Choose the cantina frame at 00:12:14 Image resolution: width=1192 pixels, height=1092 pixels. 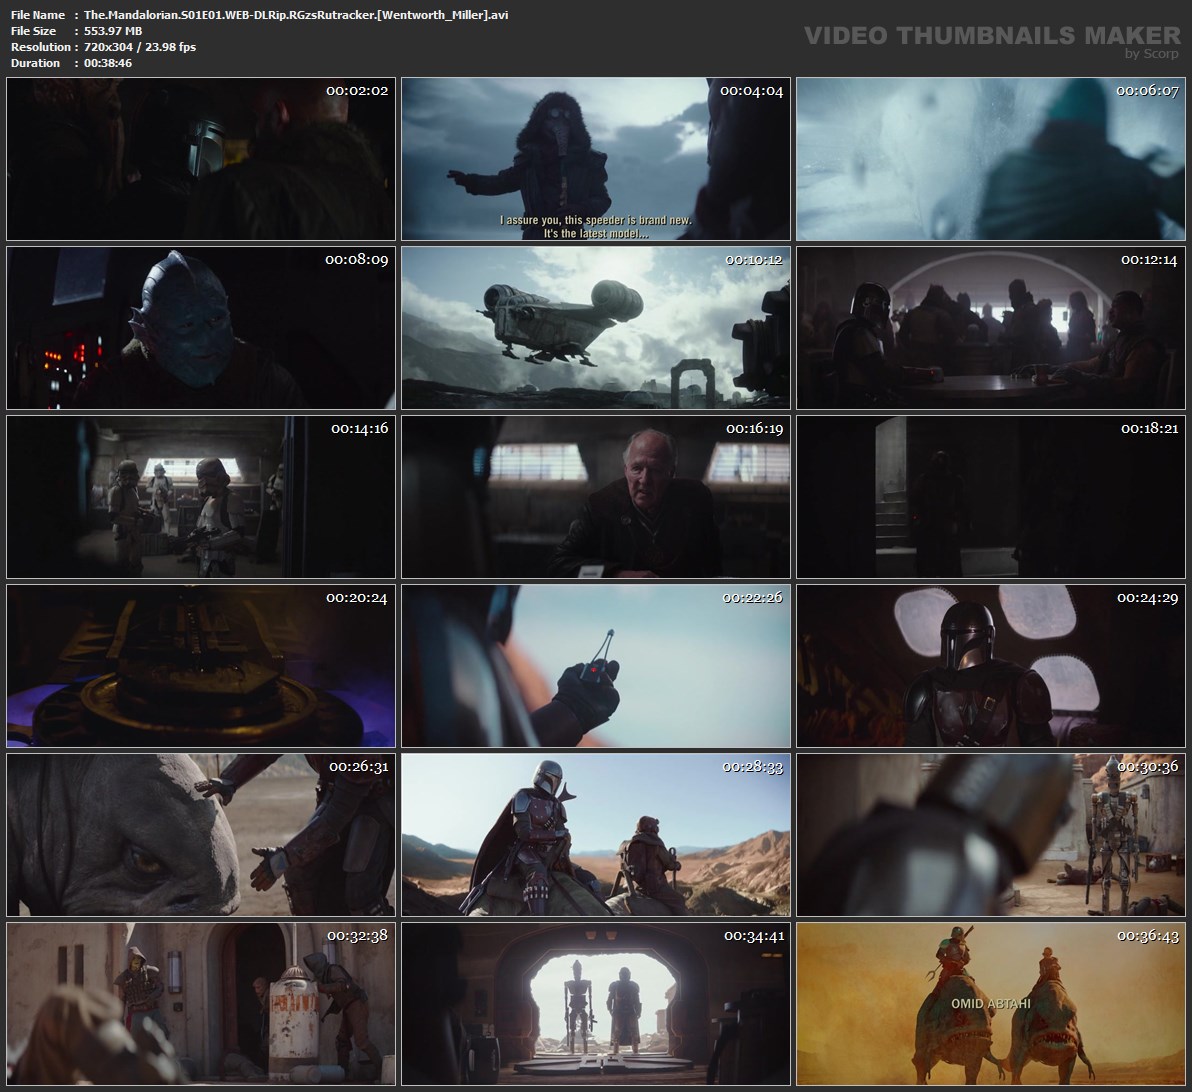click(991, 328)
